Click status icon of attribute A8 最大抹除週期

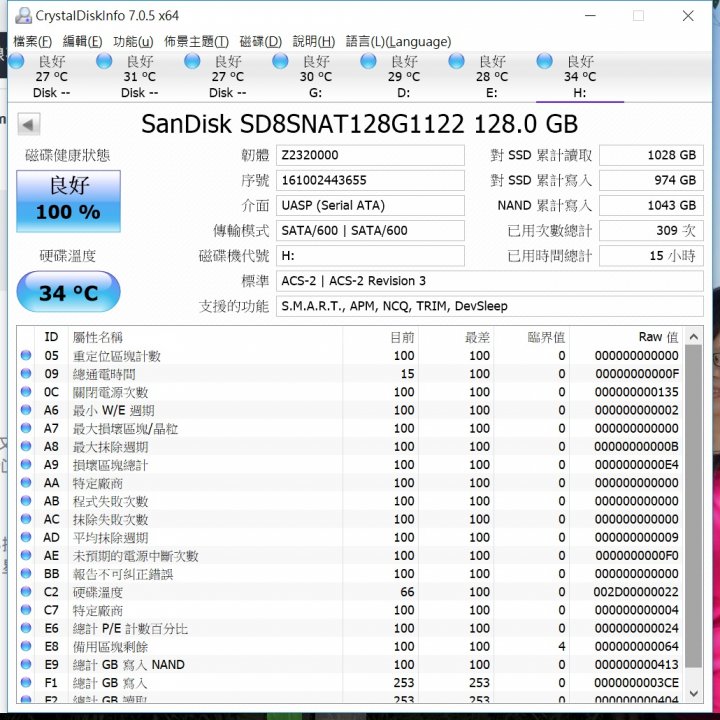point(26,446)
